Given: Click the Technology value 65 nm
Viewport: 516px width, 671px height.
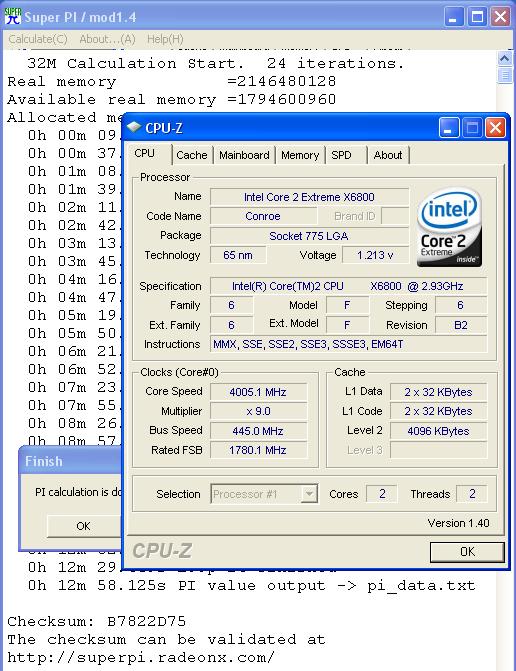Looking at the screenshot, I should 238,255.
